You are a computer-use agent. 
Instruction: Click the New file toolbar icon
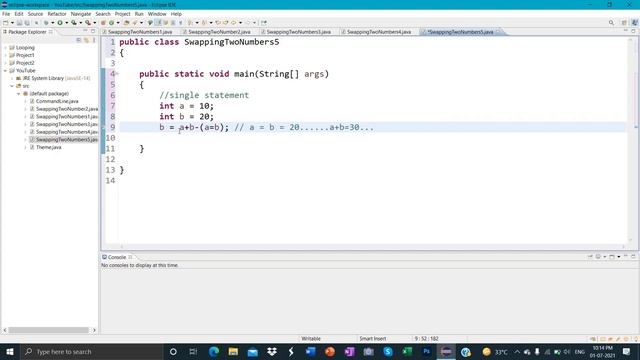(5, 22)
